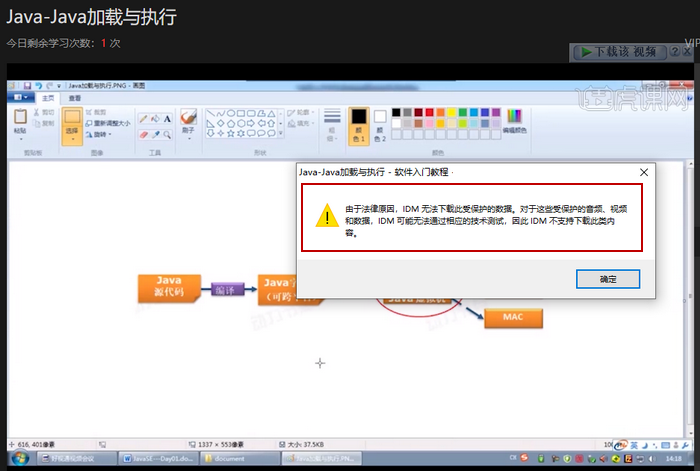Select the 颜色 2 background color box
This screenshot has height=471, width=700.
tap(379, 125)
